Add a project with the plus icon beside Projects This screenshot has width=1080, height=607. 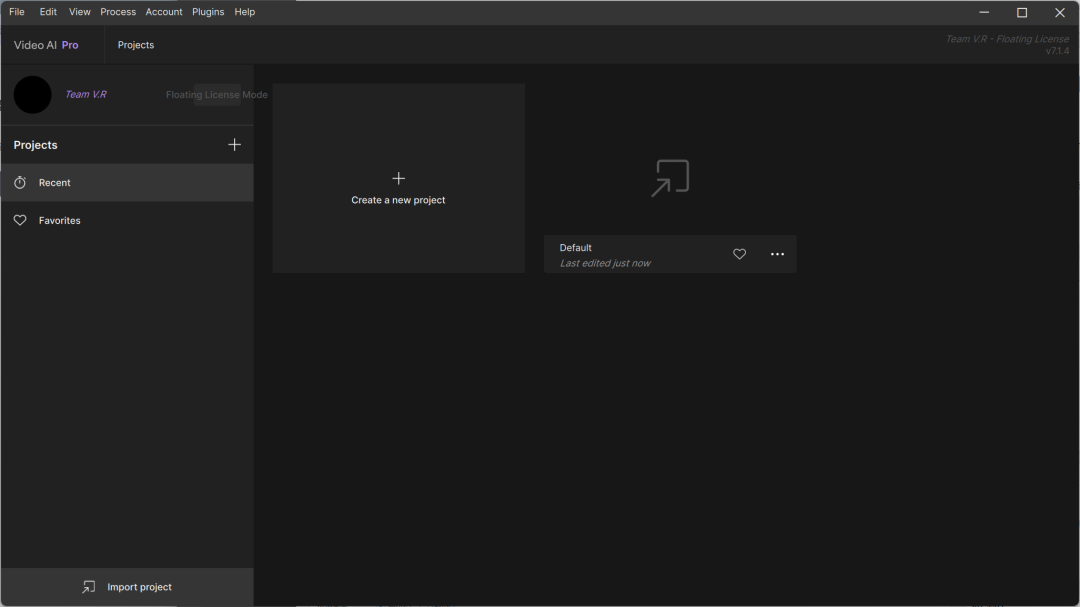click(x=235, y=145)
